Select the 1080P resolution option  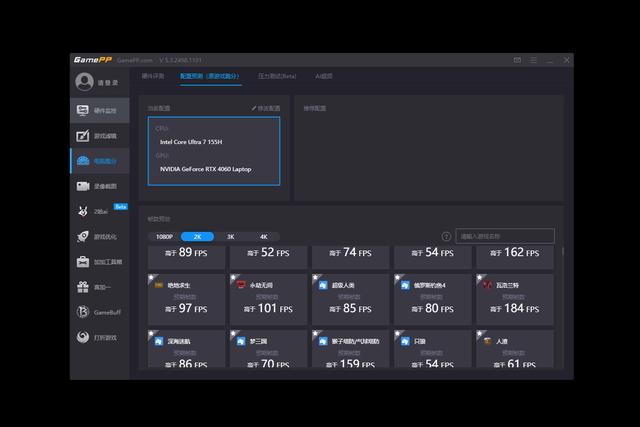164,237
